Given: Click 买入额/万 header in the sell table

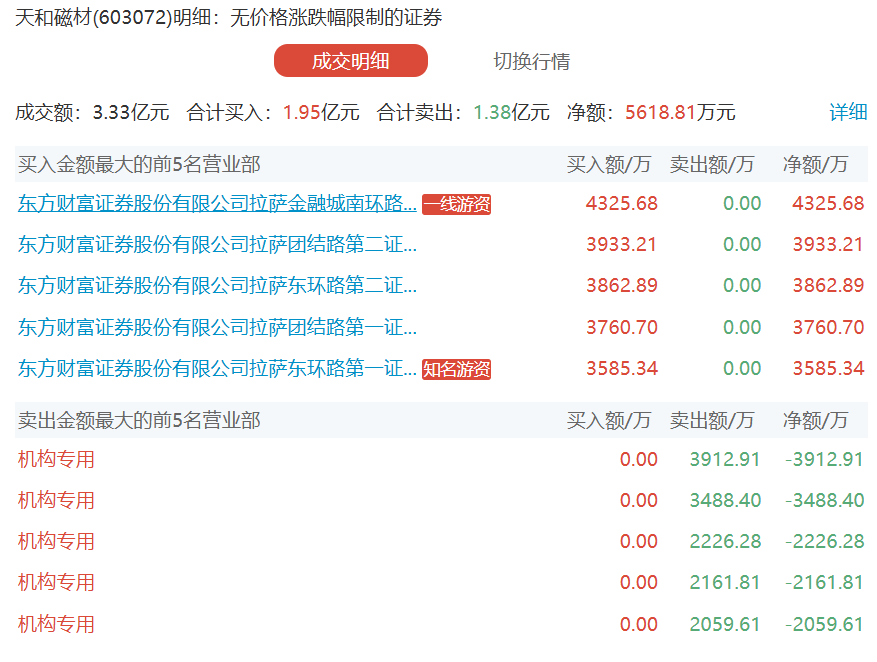Looking at the screenshot, I should click(x=609, y=420).
